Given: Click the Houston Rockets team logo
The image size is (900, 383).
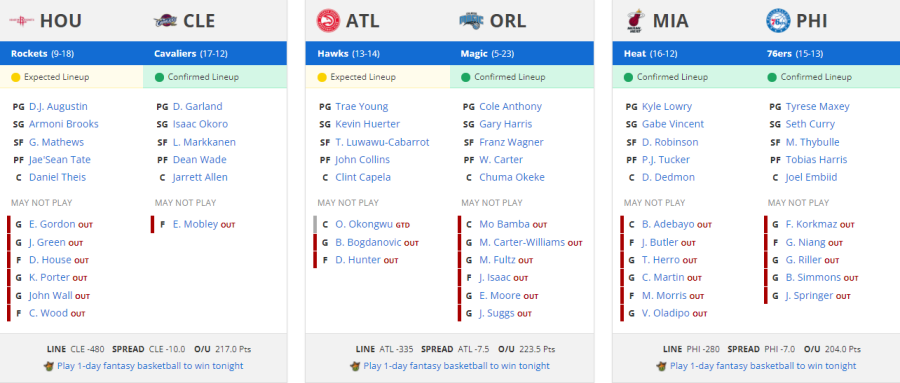Looking at the screenshot, I should coord(21,21).
